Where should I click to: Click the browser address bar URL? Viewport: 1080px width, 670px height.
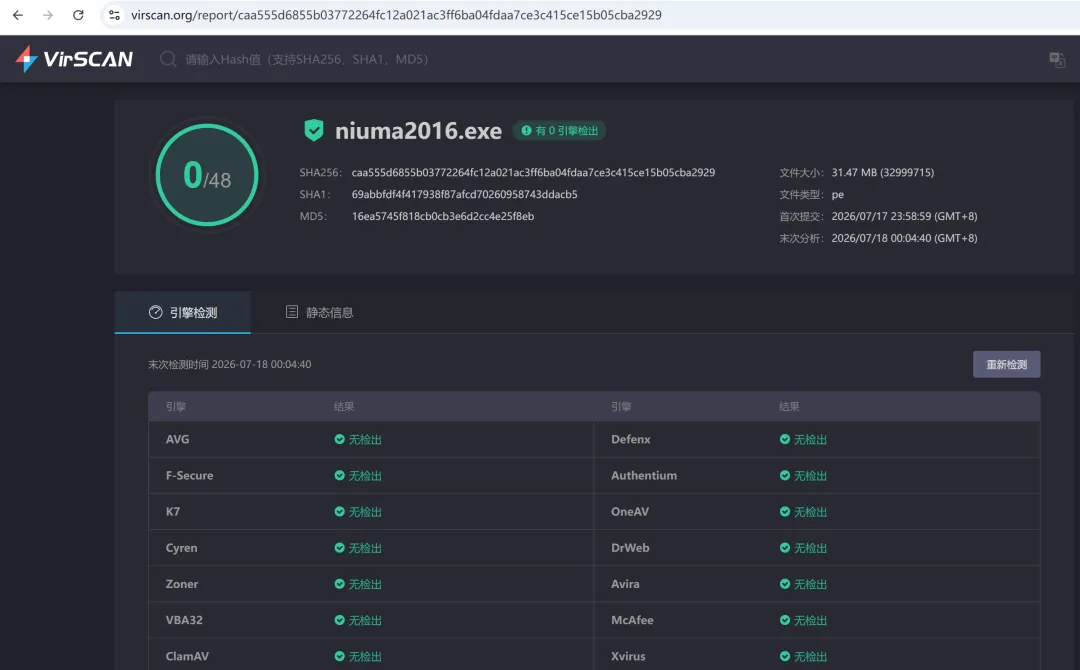pyautogui.click(x=396, y=15)
